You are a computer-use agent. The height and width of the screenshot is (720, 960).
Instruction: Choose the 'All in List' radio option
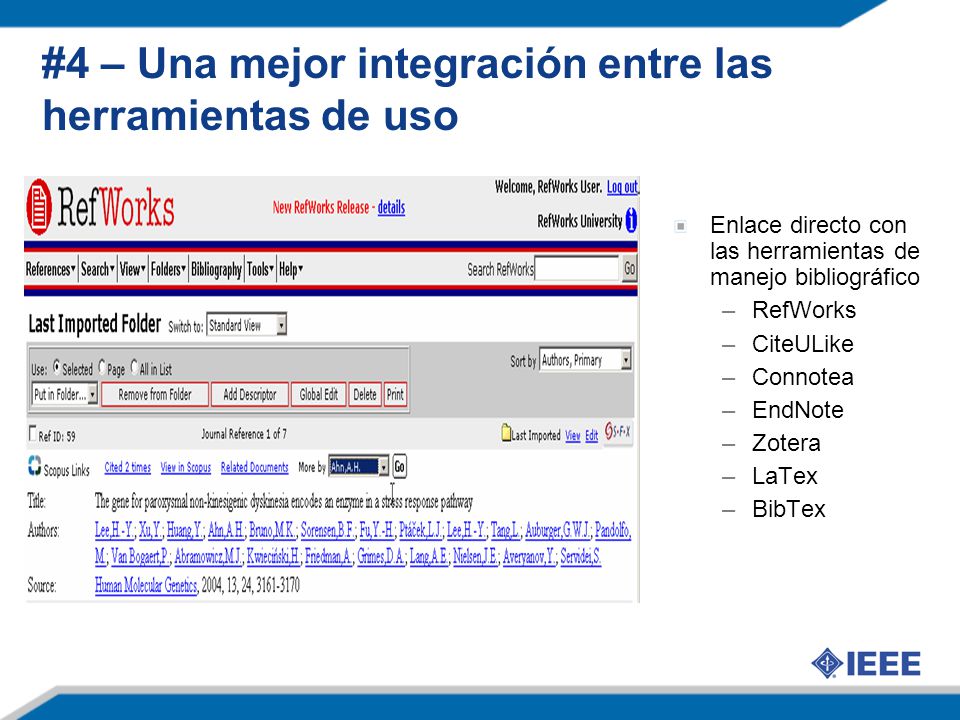tap(134, 367)
